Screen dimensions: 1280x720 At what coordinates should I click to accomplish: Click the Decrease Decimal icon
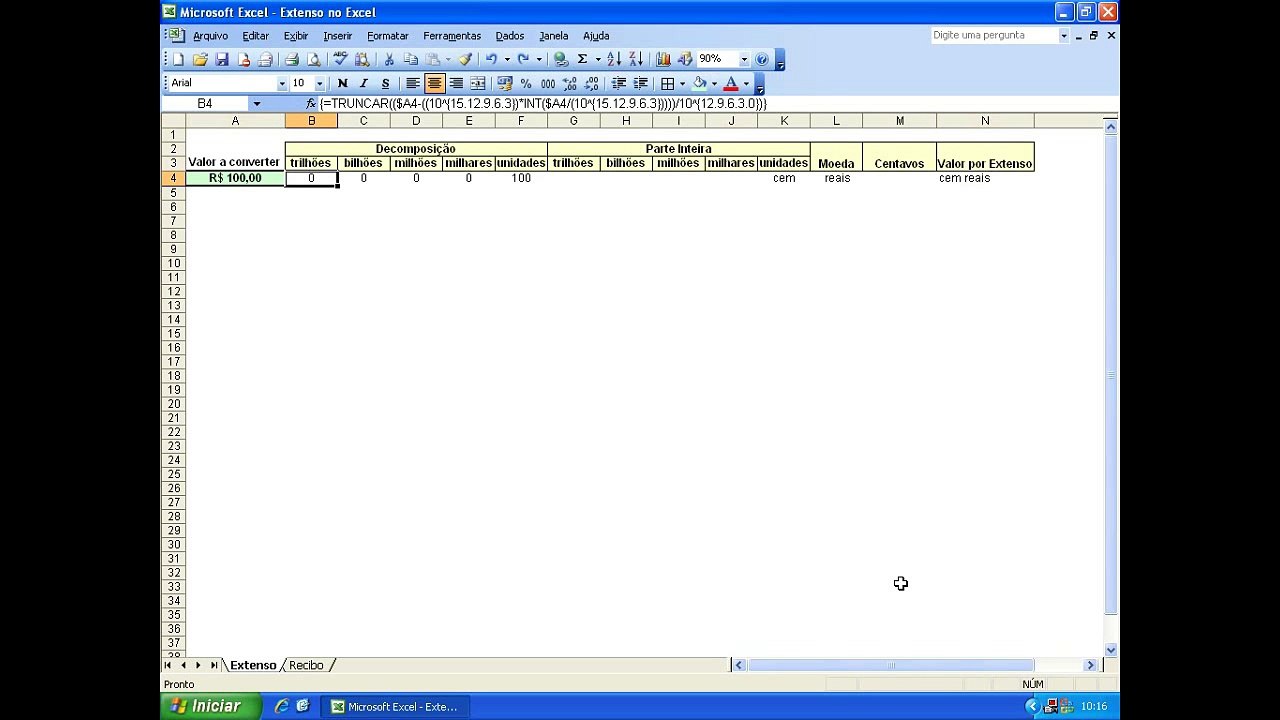pyautogui.click(x=591, y=83)
